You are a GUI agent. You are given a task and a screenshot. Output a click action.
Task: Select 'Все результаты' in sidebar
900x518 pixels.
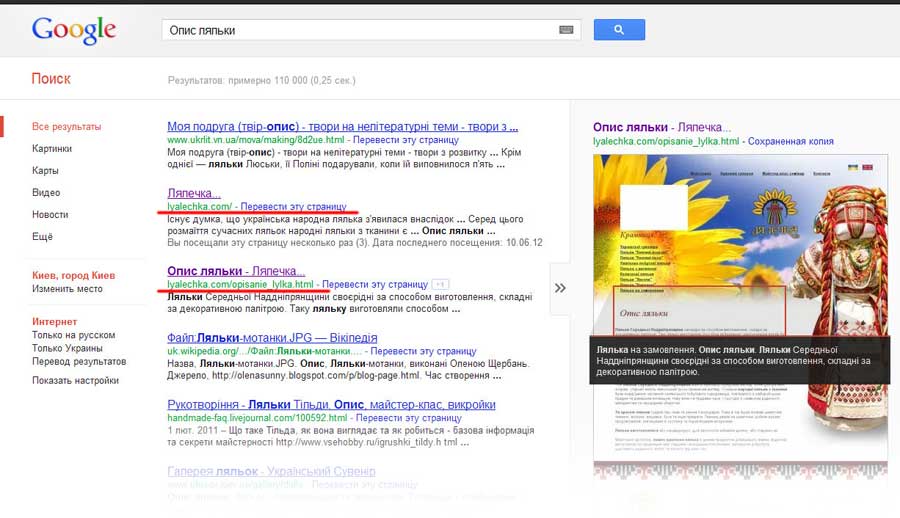[67, 126]
